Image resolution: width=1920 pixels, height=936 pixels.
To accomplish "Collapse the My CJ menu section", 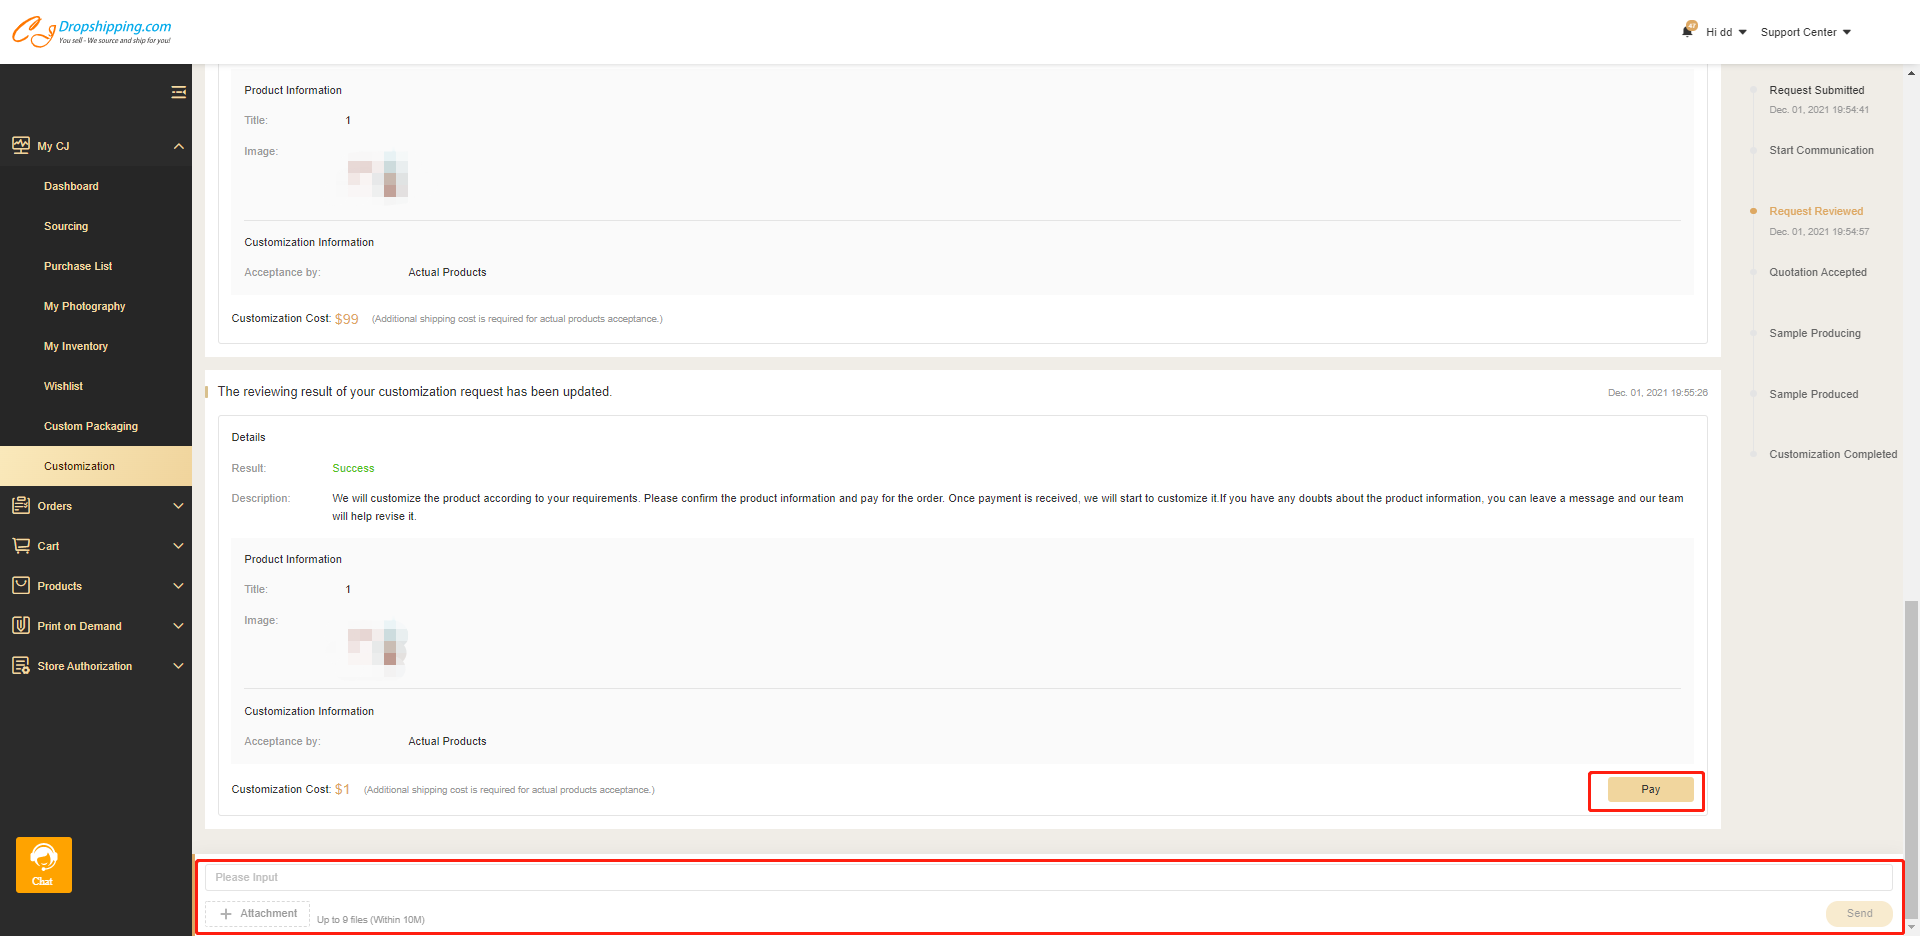I will click(x=178, y=146).
